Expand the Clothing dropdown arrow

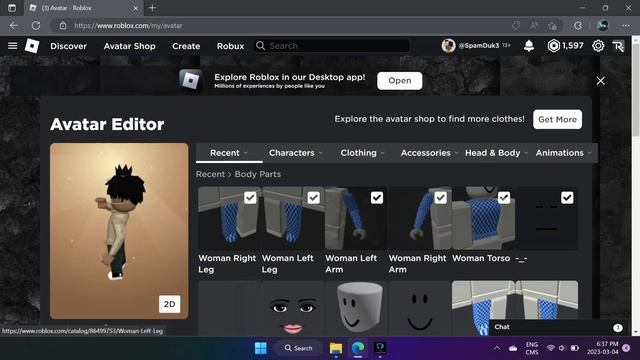[383, 153]
